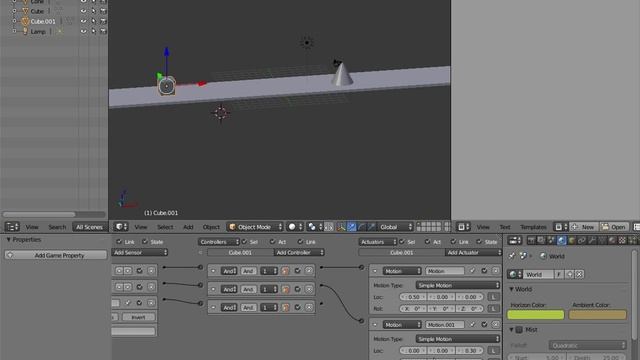640x360 pixels.
Task: Open the text editor type selector
Action: [x=465, y=227]
